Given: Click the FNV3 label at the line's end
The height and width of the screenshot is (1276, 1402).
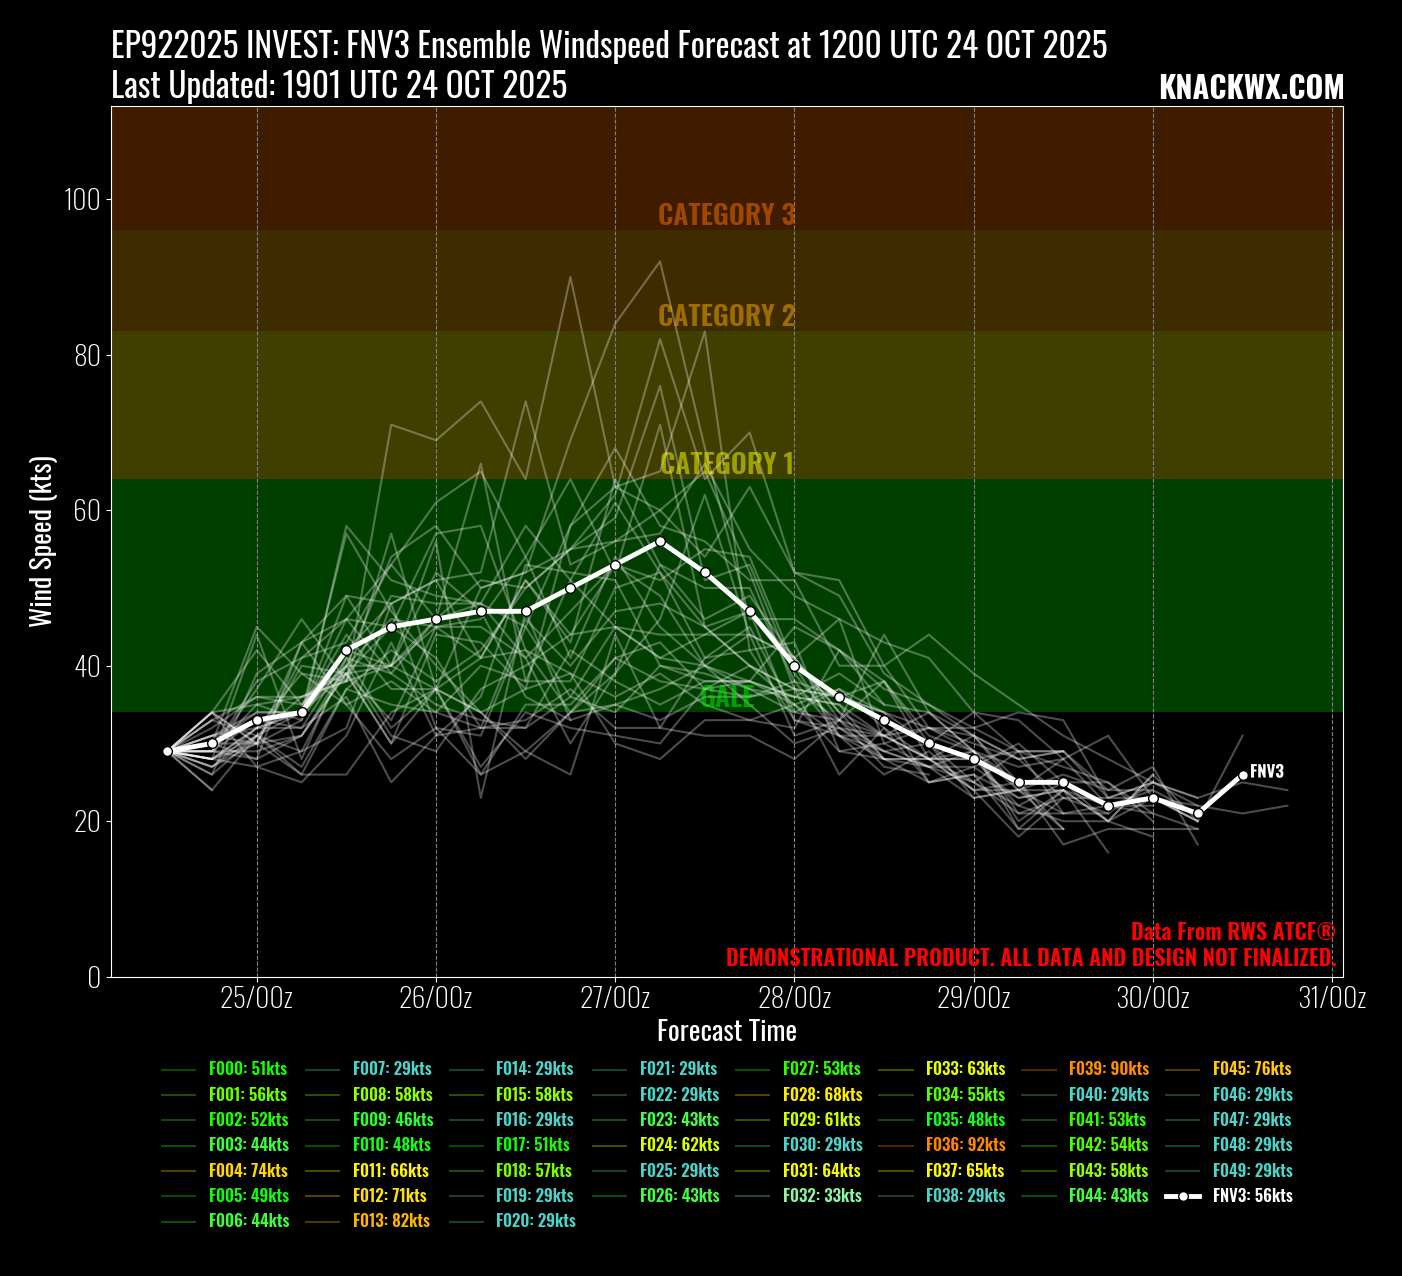Looking at the screenshot, I should click(x=1267, y=772).
